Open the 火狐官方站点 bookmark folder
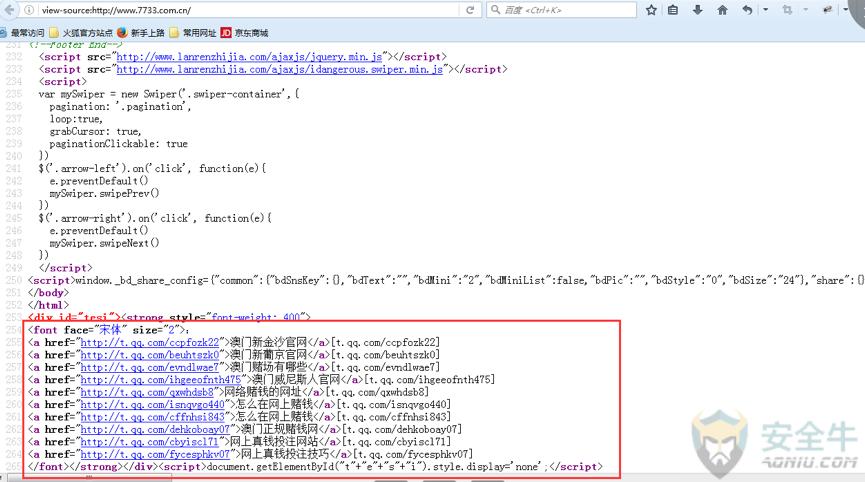Viewport: 865px width, 482px height. coord(81,33)
